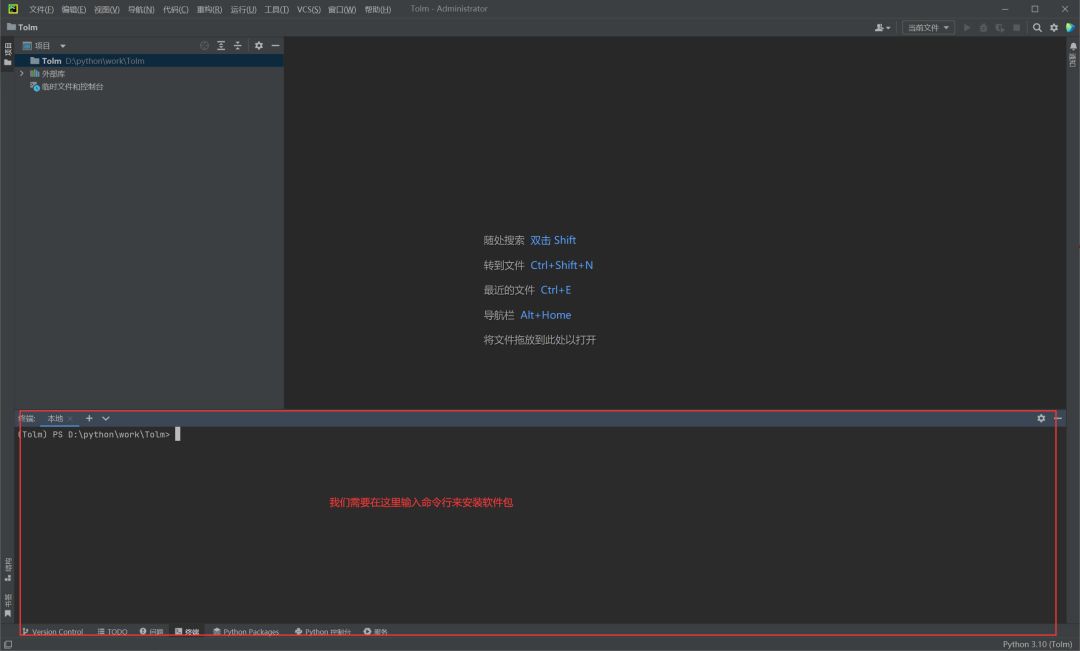
Task: Click the expand all icon in project panel
Action: pos(221,46)
